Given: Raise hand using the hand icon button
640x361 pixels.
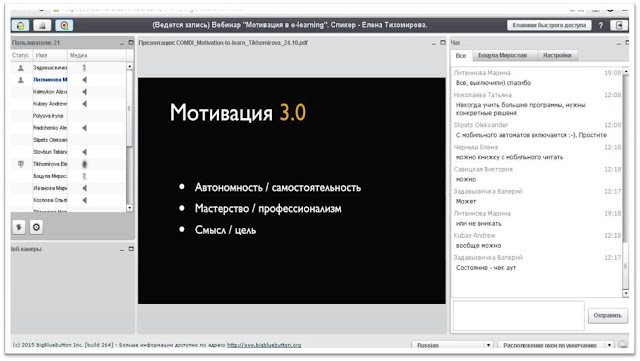Looking at the screenshot, I should click(19, 227).
